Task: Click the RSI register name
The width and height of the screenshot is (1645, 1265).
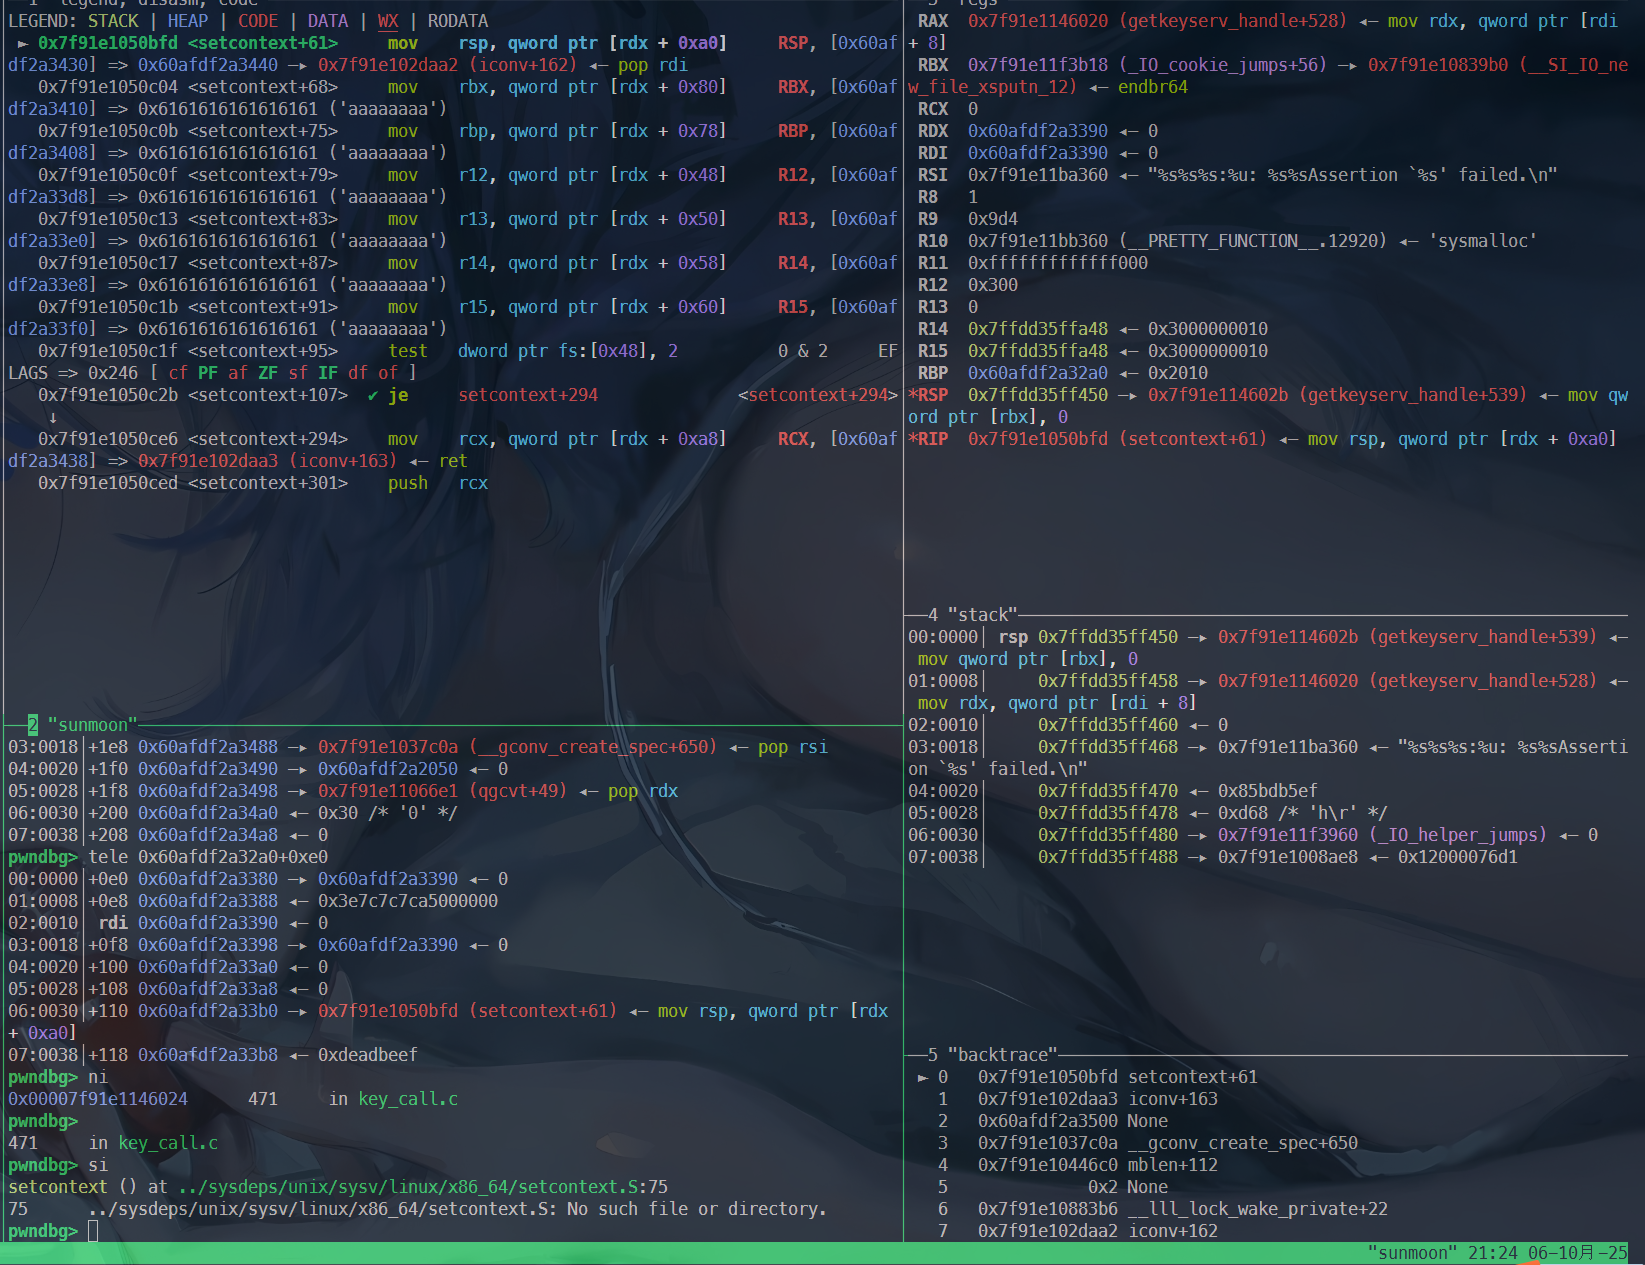Action: 933,175
